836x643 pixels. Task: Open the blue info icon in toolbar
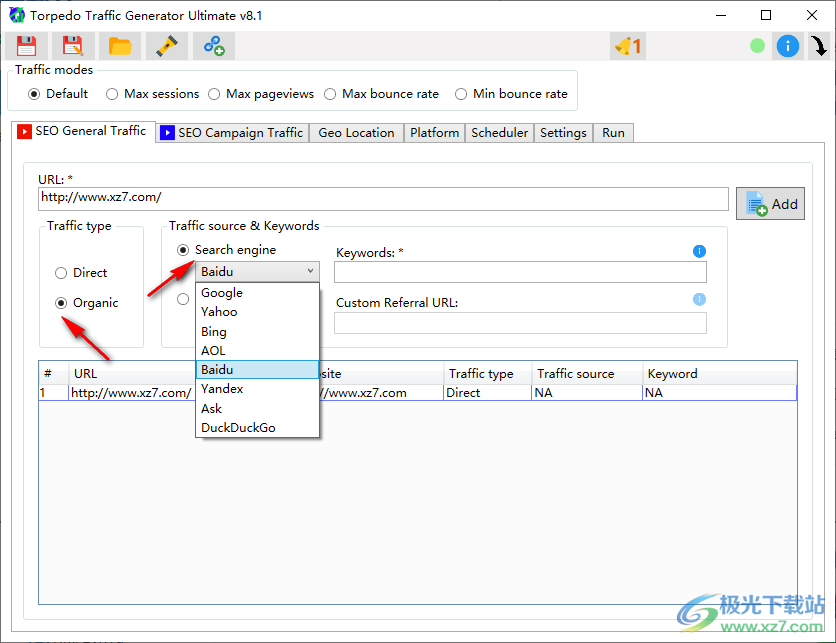pos(787,46)
